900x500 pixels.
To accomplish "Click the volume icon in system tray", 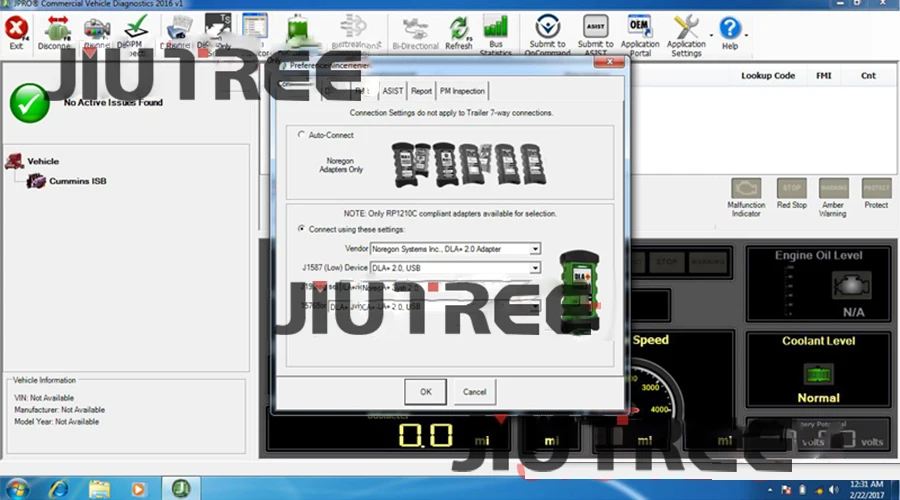I will [833, 490].
